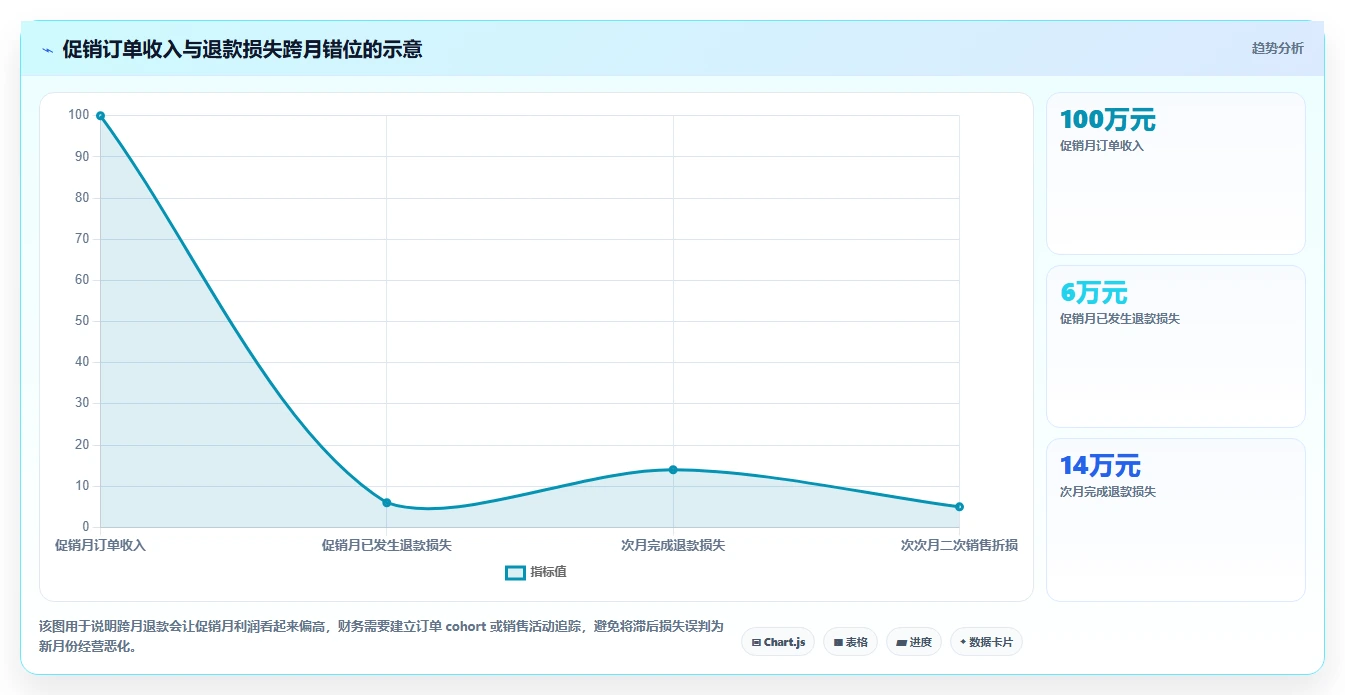This screenshot has height=695, width=1345.
Task: Click the 表格 tag icon
Action: (838, 642)
